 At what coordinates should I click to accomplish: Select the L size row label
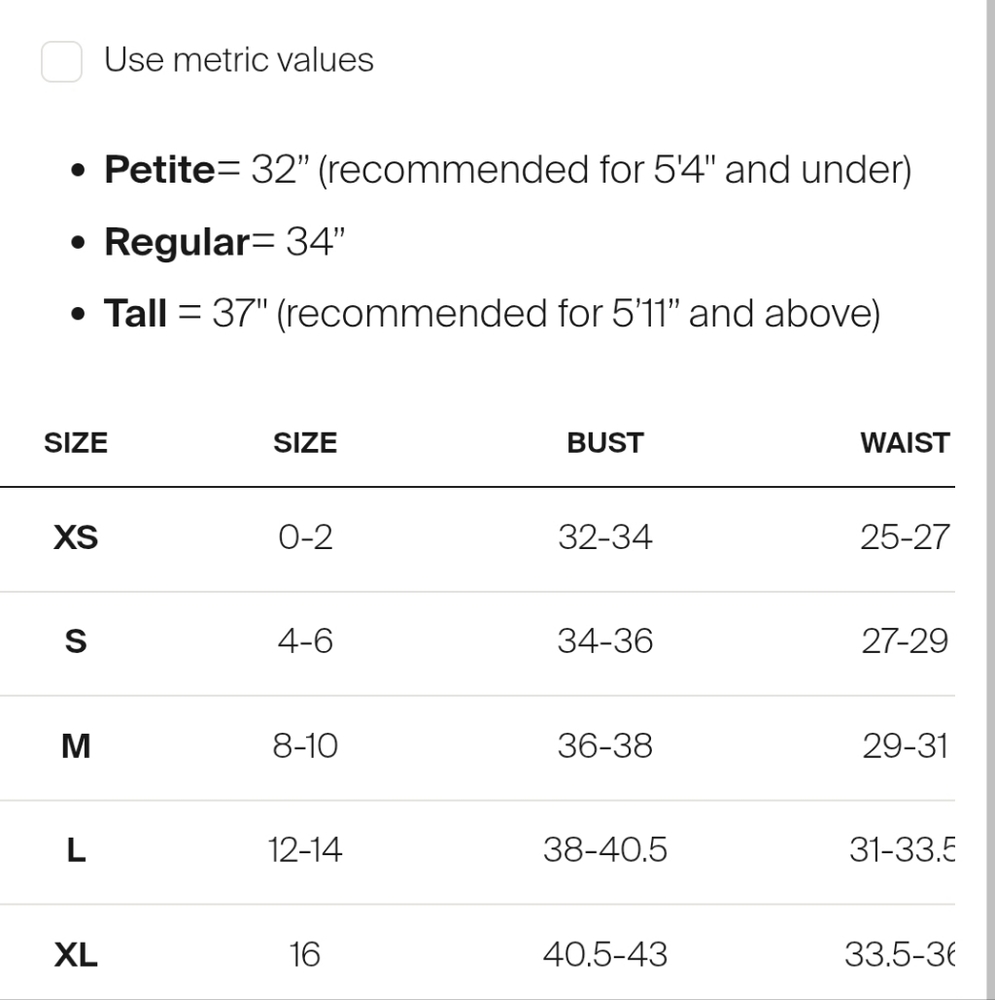point(75,850)
